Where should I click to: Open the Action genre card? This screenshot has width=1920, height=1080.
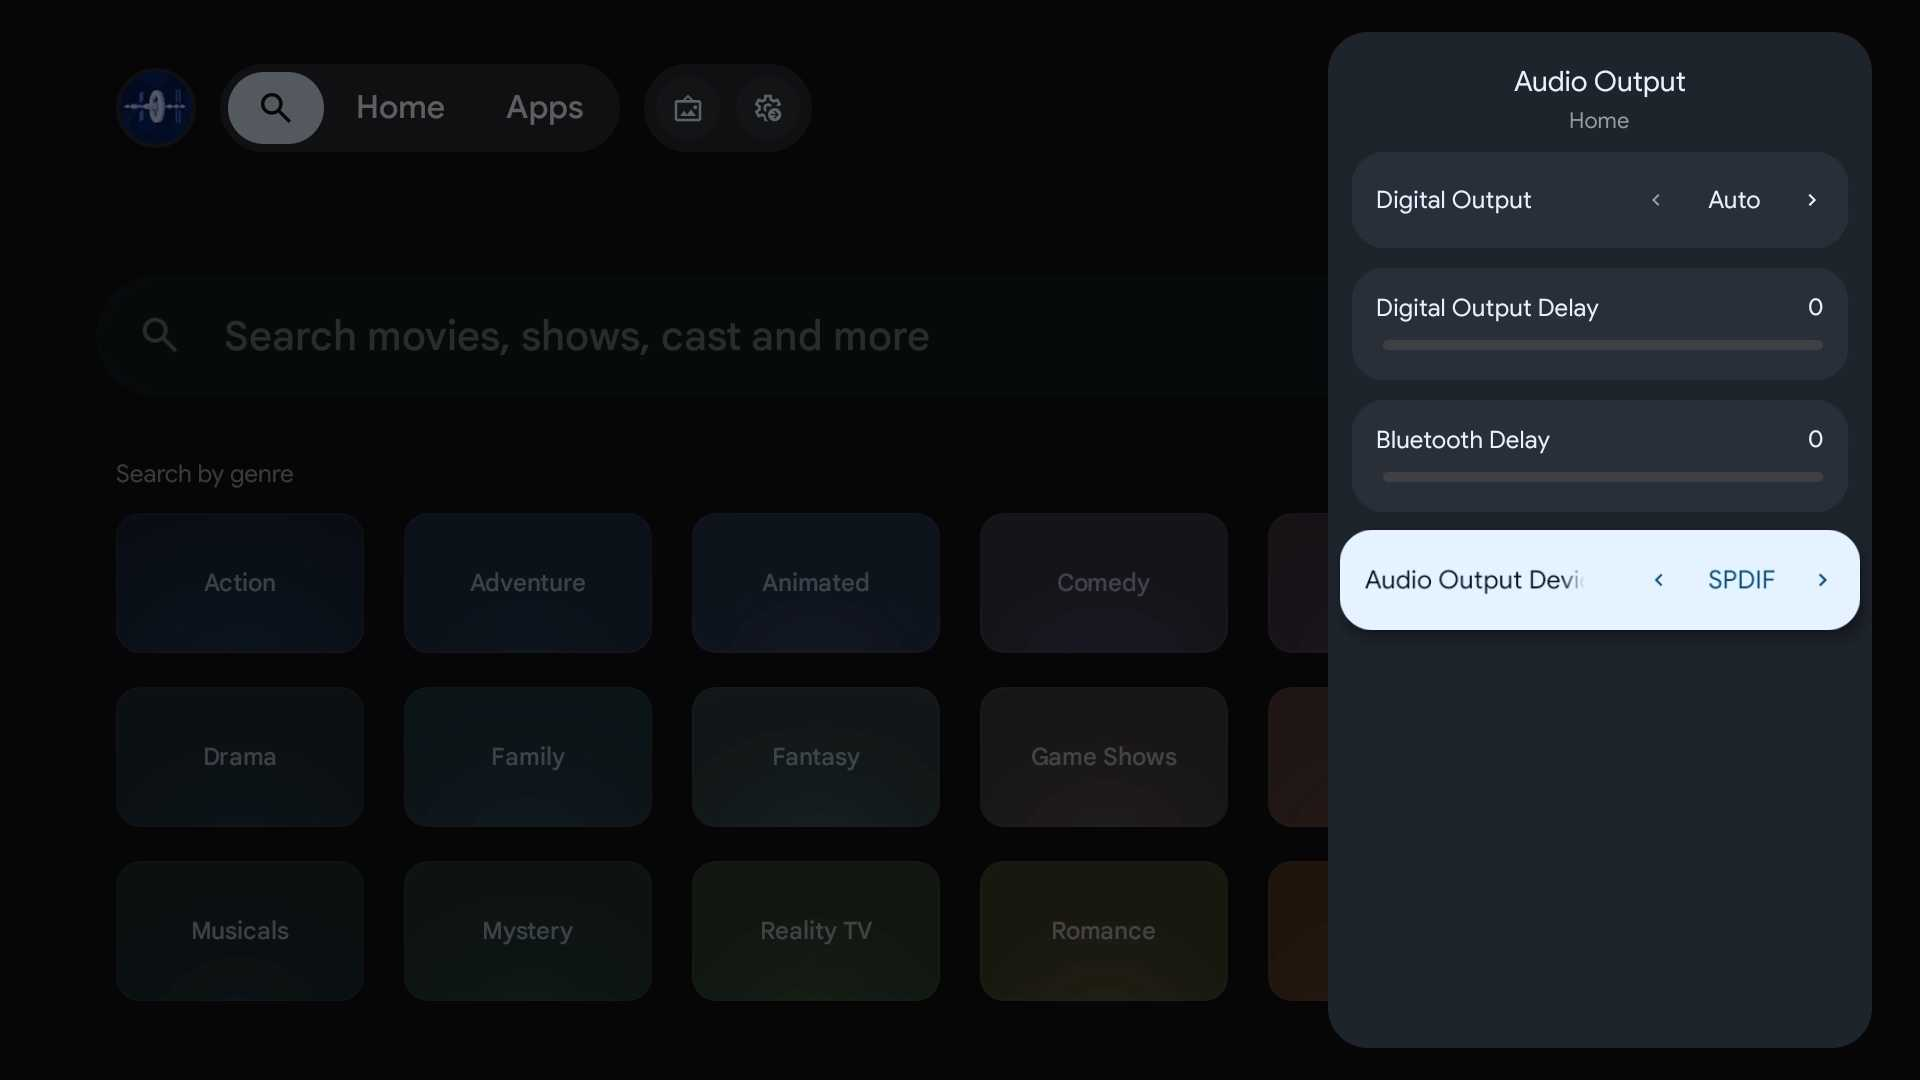coord(240,583)
